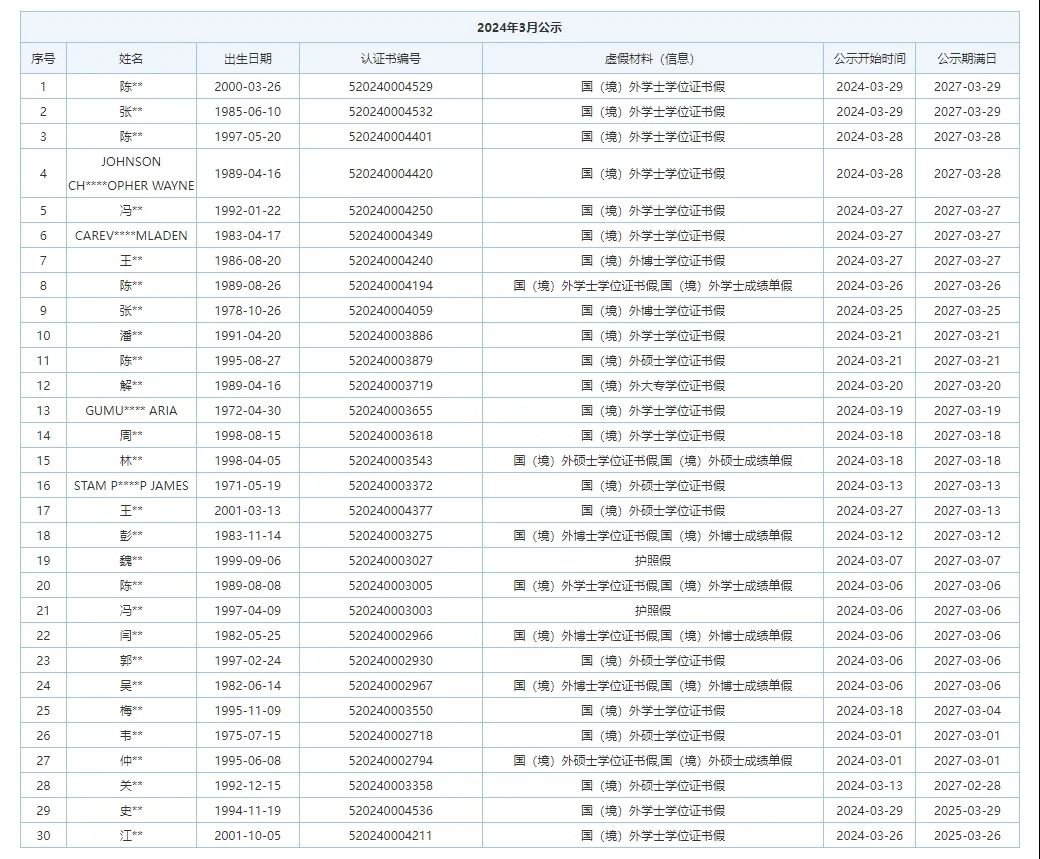Click birth date 1986-08-20
The height and width of the screenshot is (859, 1040).
coord(247,261)
